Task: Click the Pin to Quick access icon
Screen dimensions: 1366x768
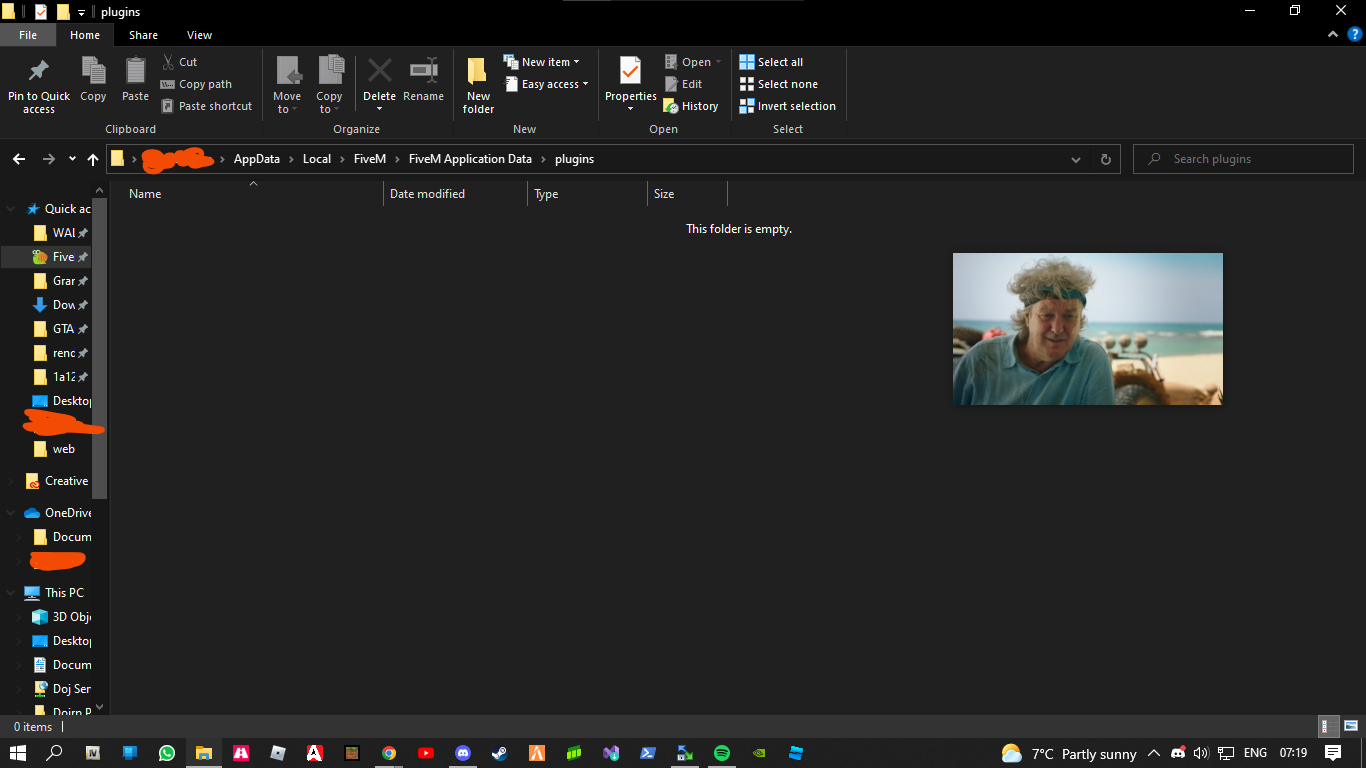Action: tap(39, 70)
